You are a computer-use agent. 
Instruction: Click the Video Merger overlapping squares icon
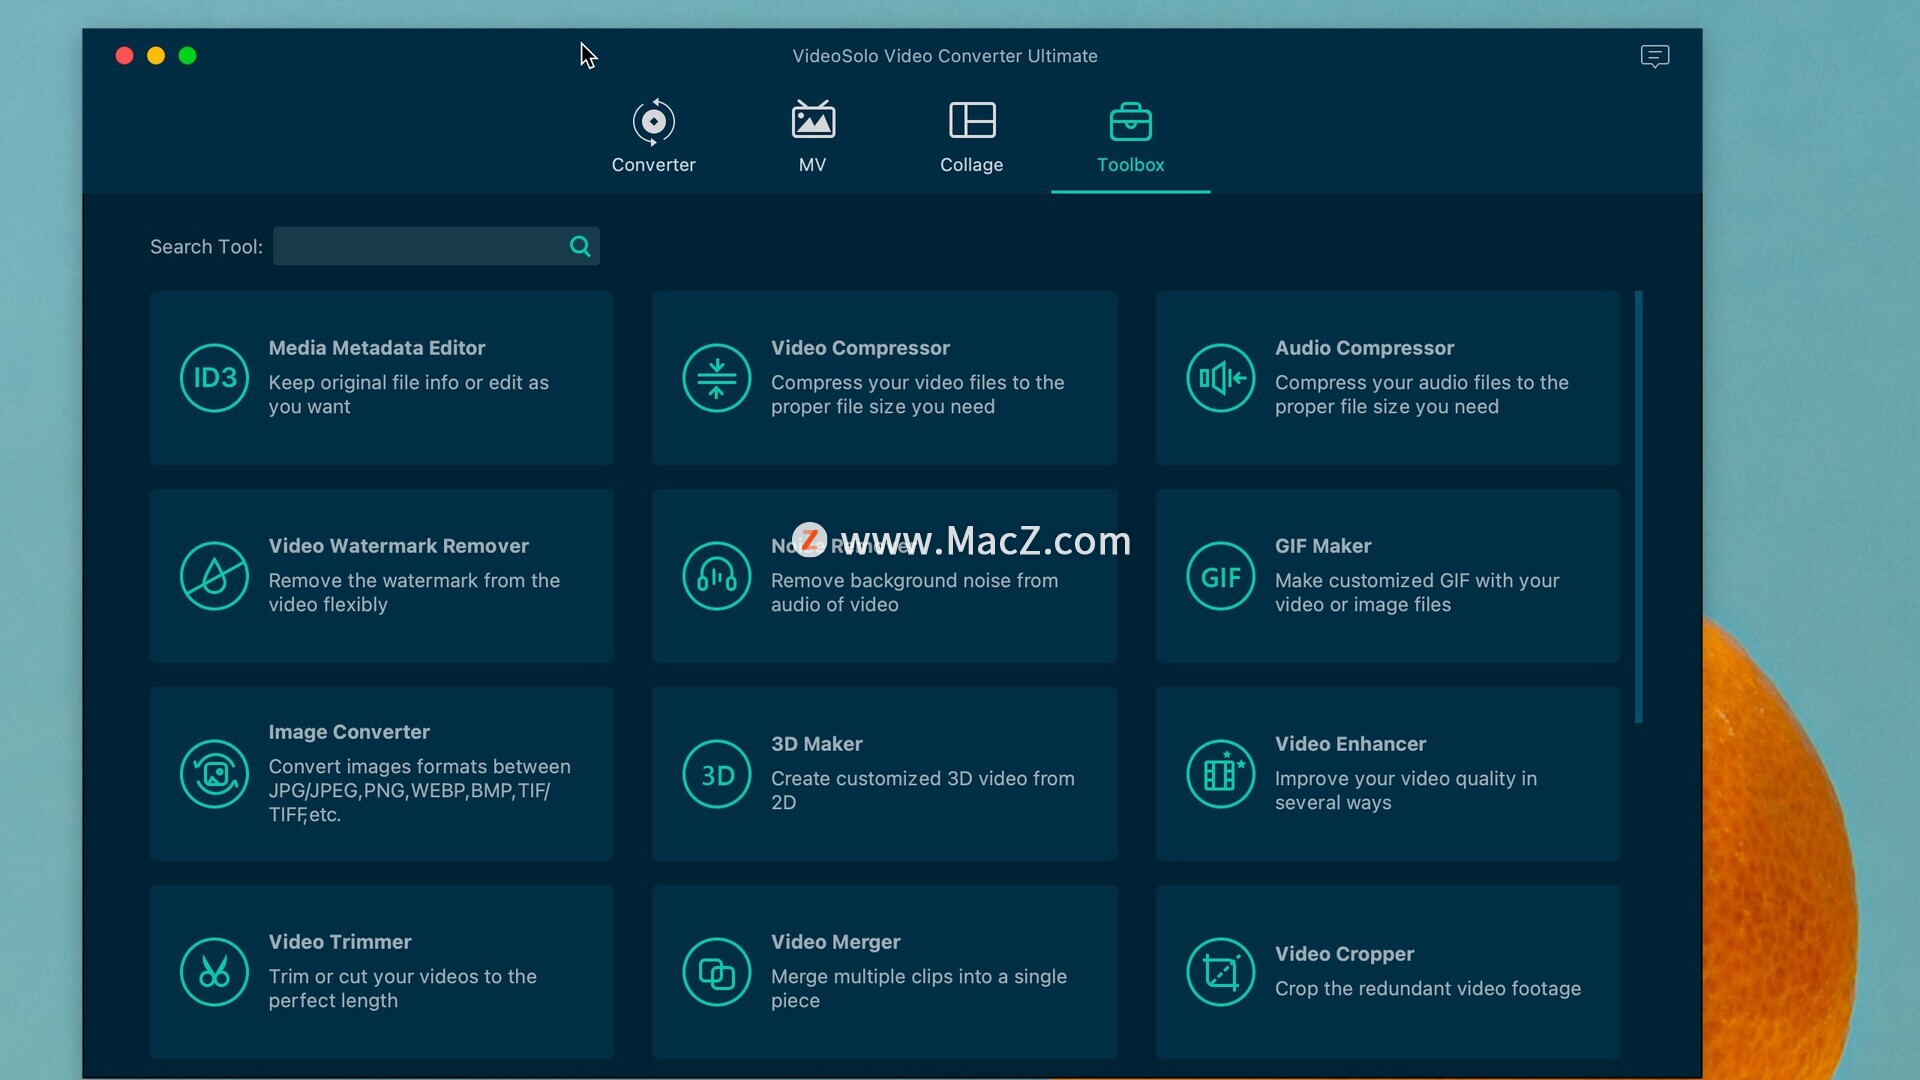tap(716, 972)
